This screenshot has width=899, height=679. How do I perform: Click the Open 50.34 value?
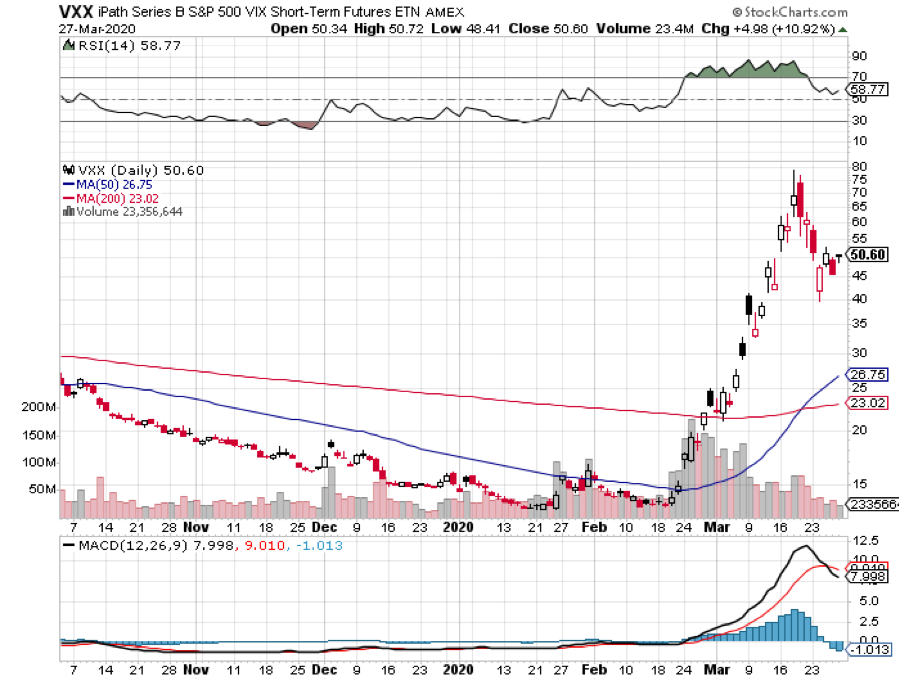(308, 29)
